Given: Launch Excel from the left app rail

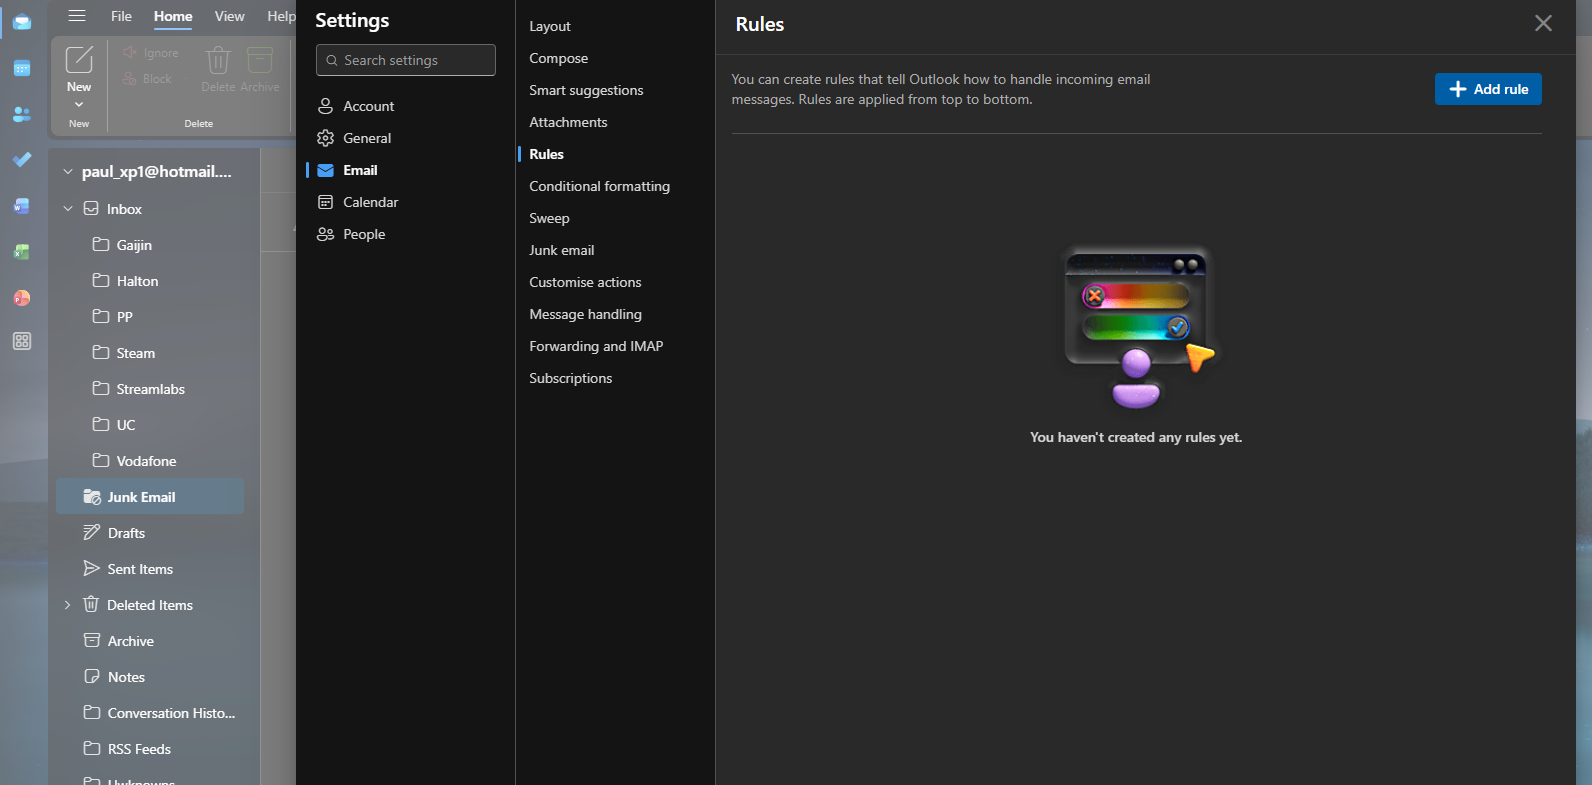Looking at the screenshot, I should [22, 252].
